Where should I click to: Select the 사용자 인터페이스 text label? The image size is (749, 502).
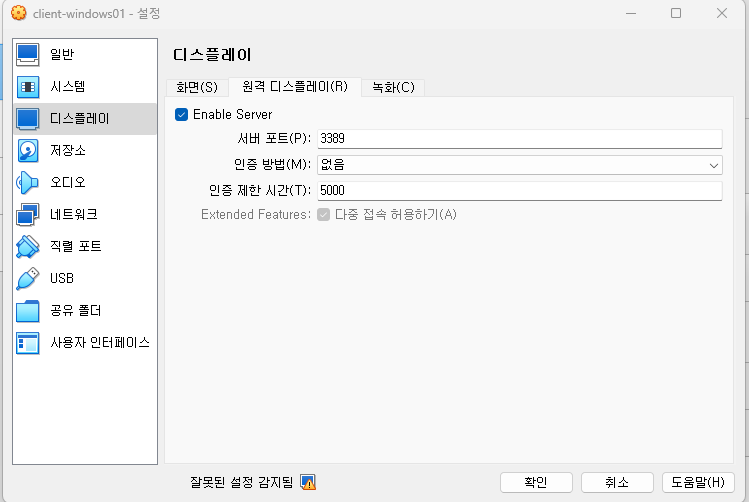(100, 343)
